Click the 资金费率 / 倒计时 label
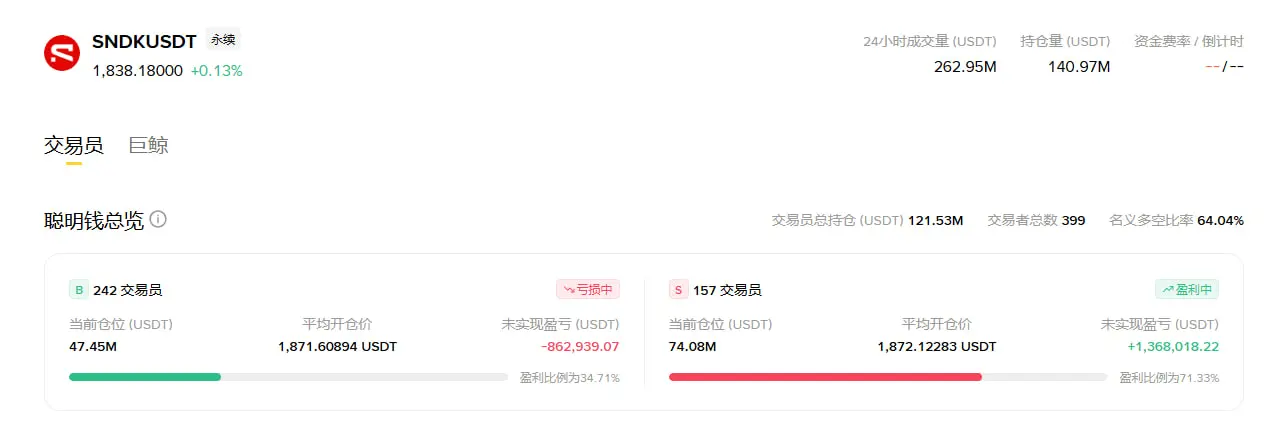This screenshot has height=433, width=1280. tap(1189, 42)
